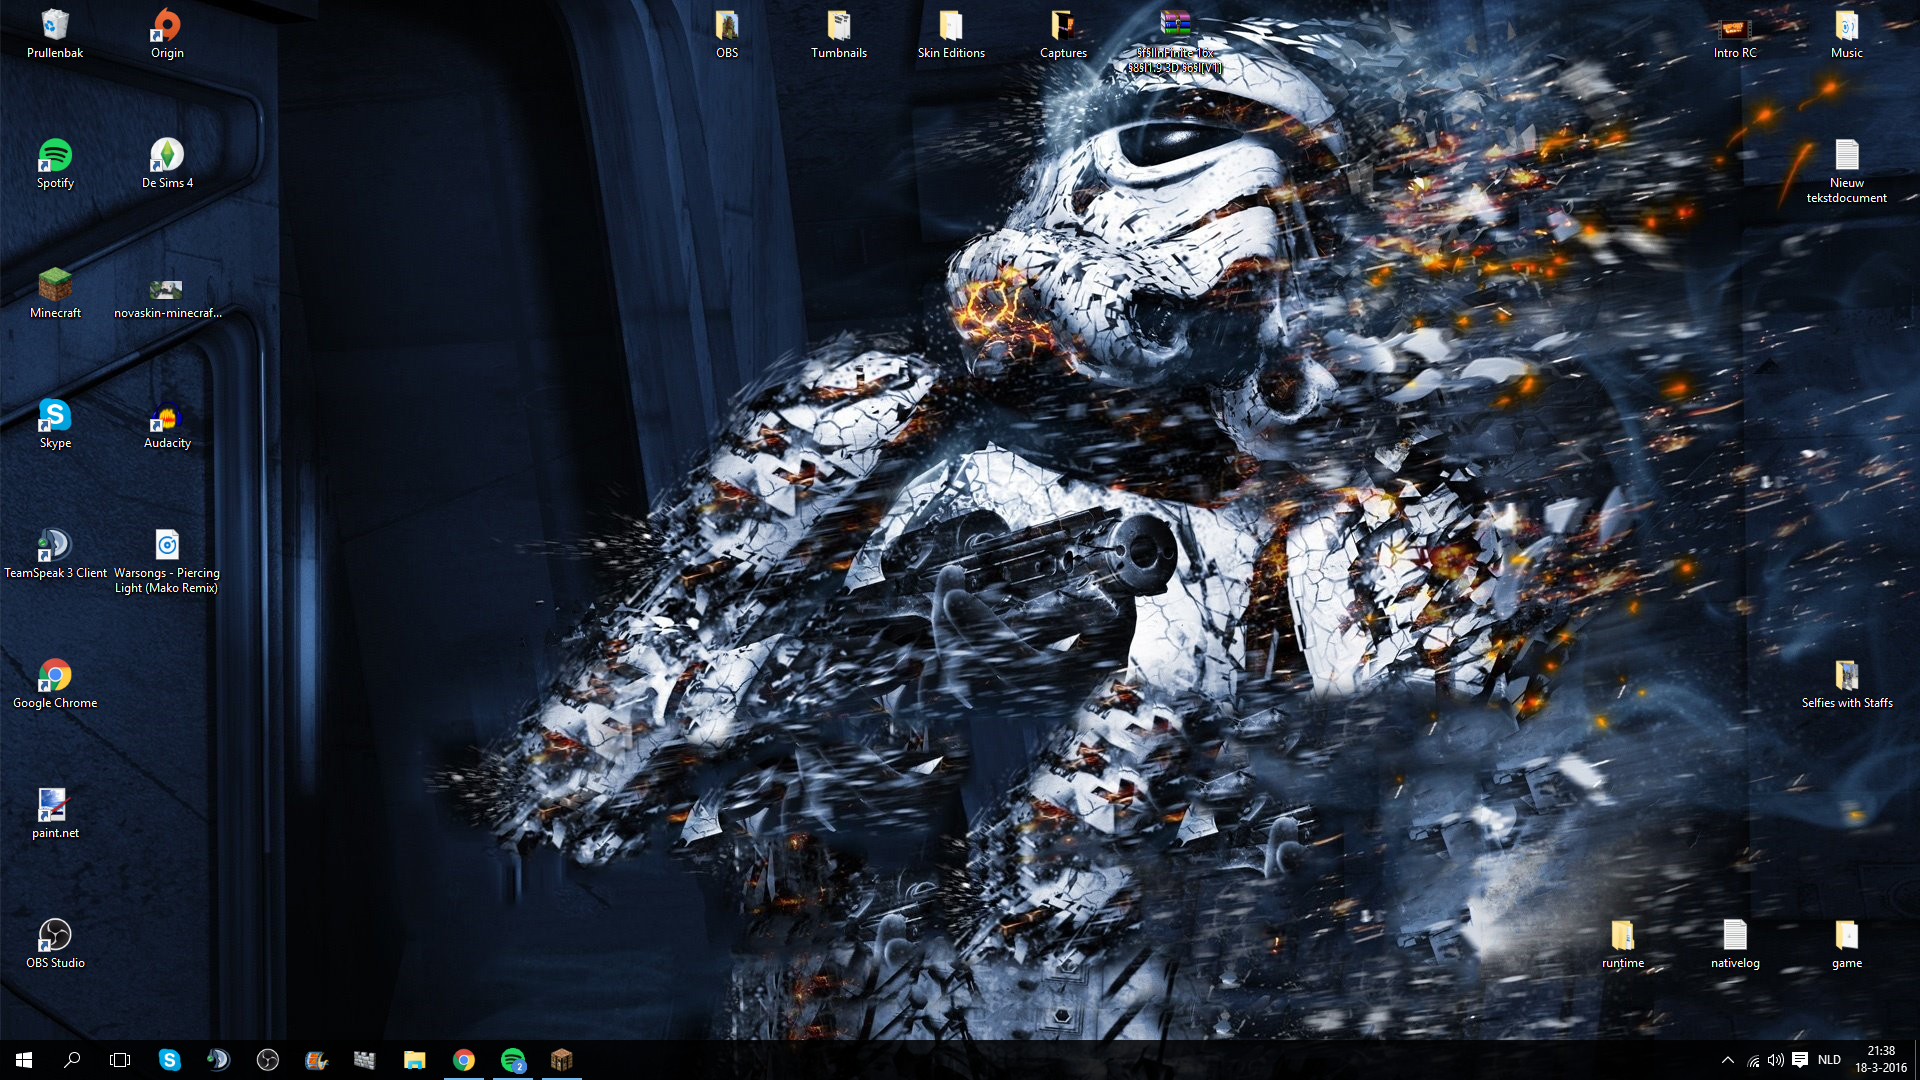This screenshot has width=1920, height=1080.
Task: Select the OBS folder on desktop
Action: [727, 34]
